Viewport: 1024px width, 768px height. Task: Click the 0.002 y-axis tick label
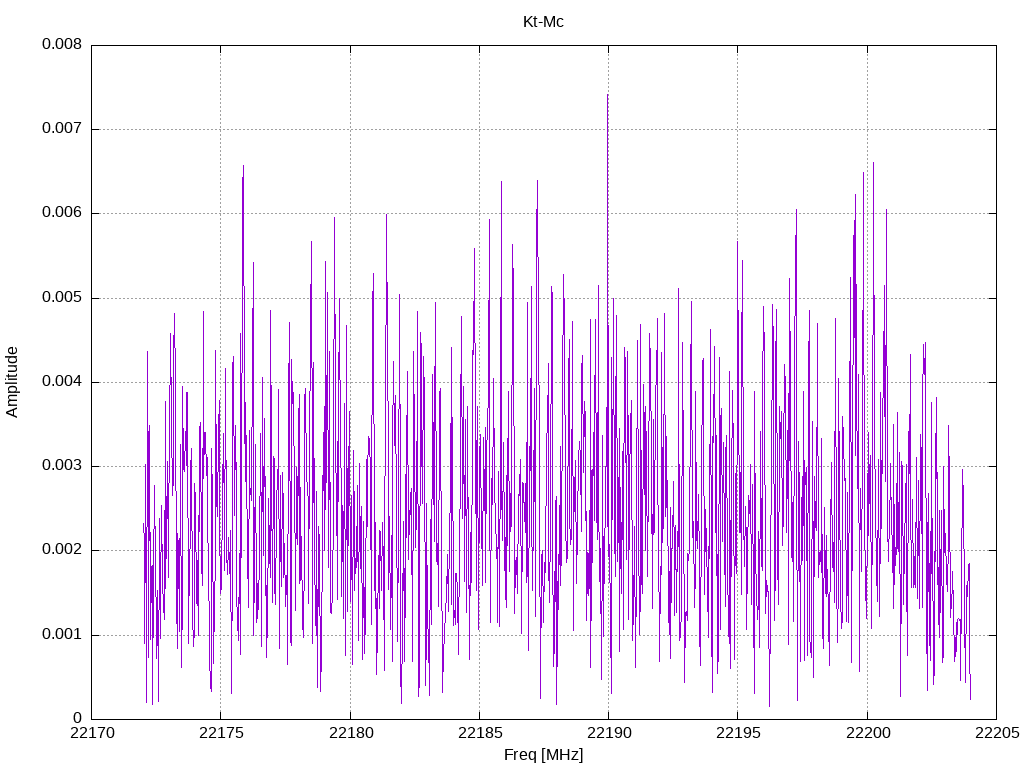[62, 550]
